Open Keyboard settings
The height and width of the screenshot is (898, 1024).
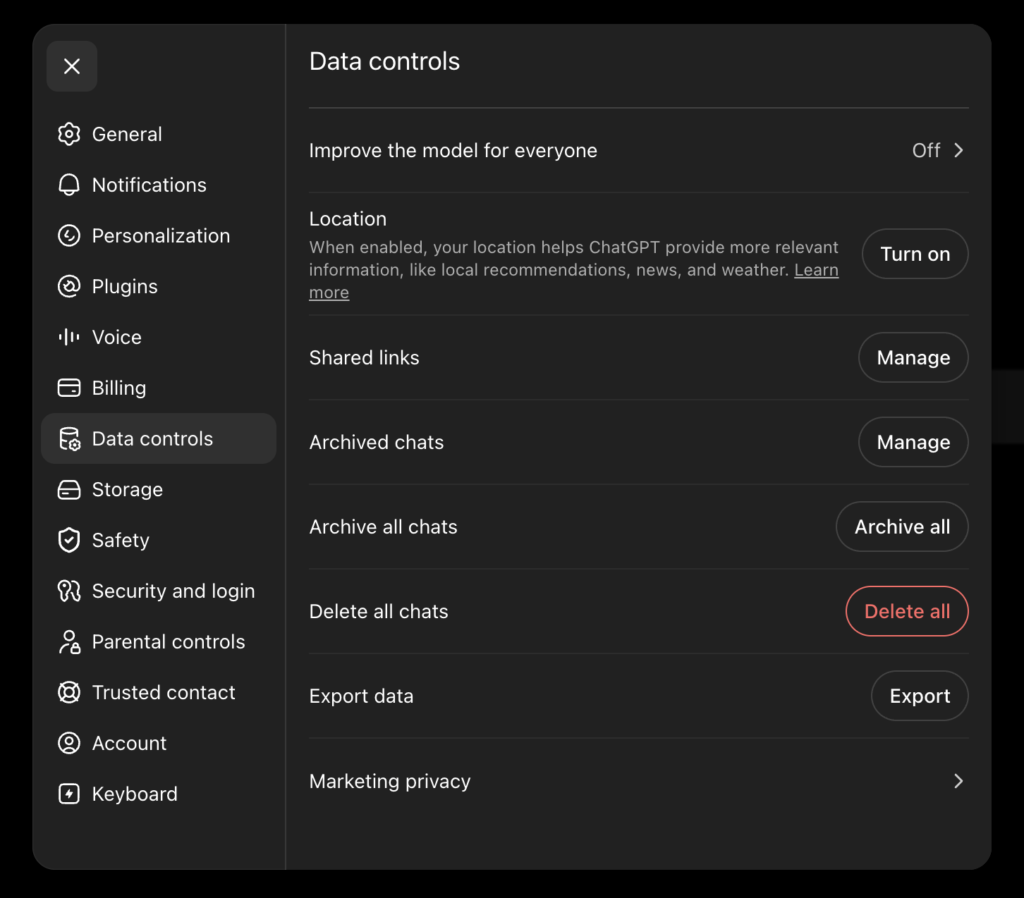[159, 794]
